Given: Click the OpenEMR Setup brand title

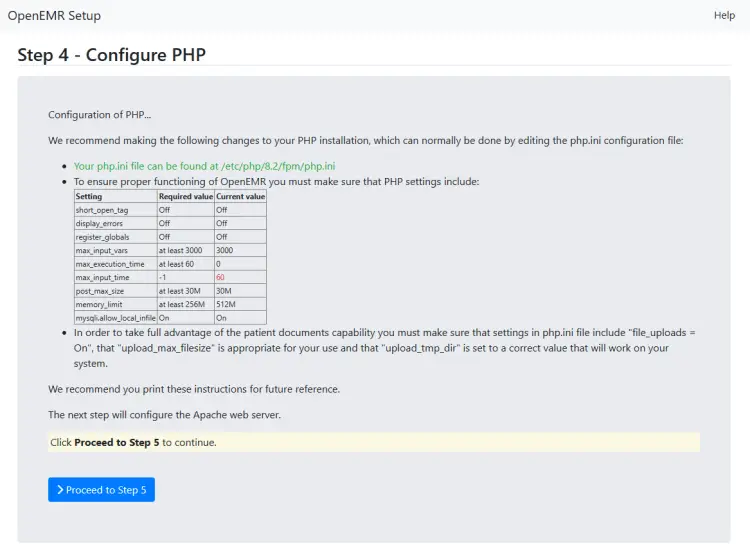Looking at the screenshot, I should 54,16.
